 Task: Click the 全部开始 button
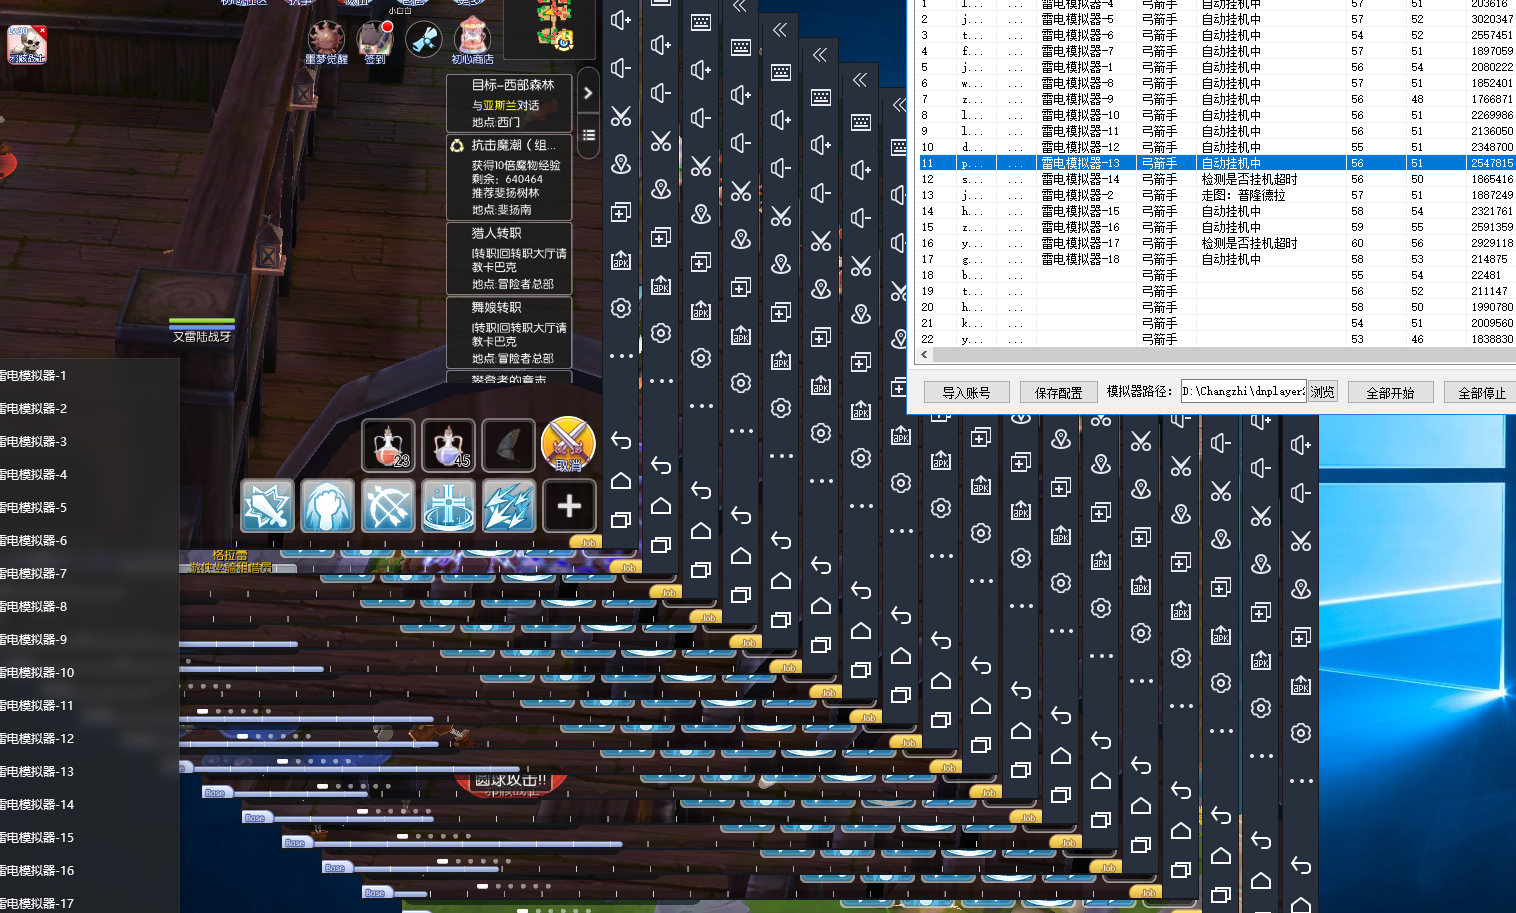point(1390,392)
